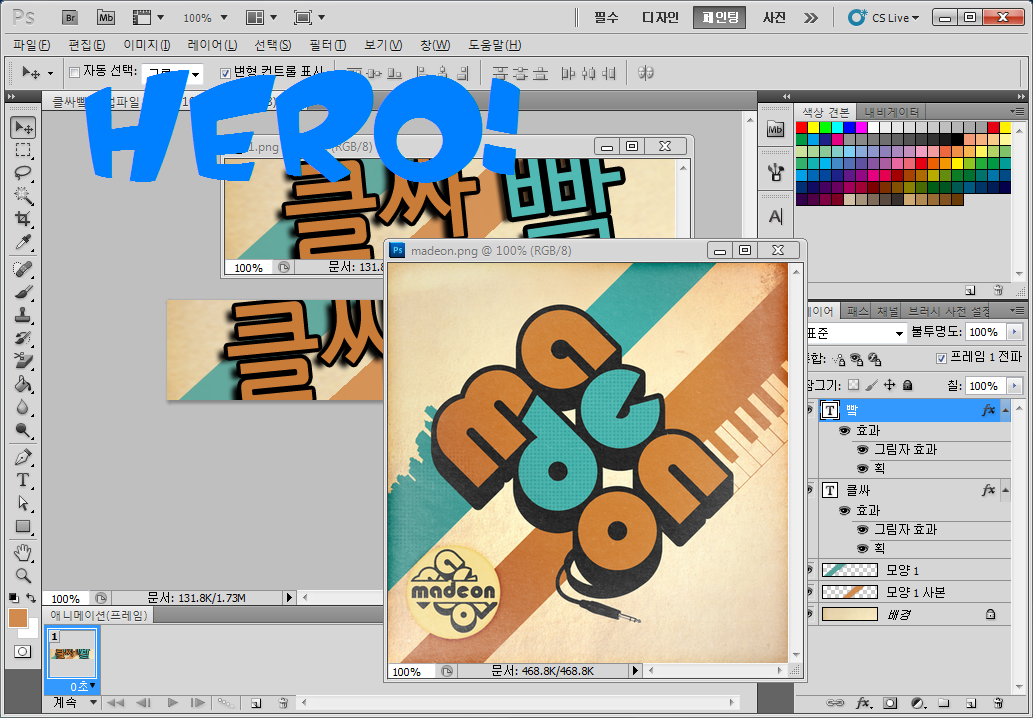Toggle the 프레임 1 전파 checkbox
1033x718 pixels.
point(941,358)
